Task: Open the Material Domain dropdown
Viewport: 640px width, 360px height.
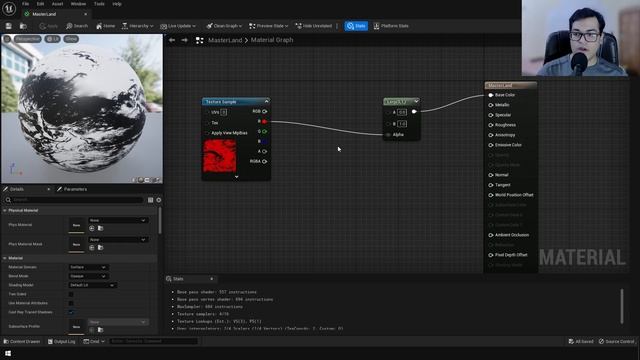Action: point(88,267)
